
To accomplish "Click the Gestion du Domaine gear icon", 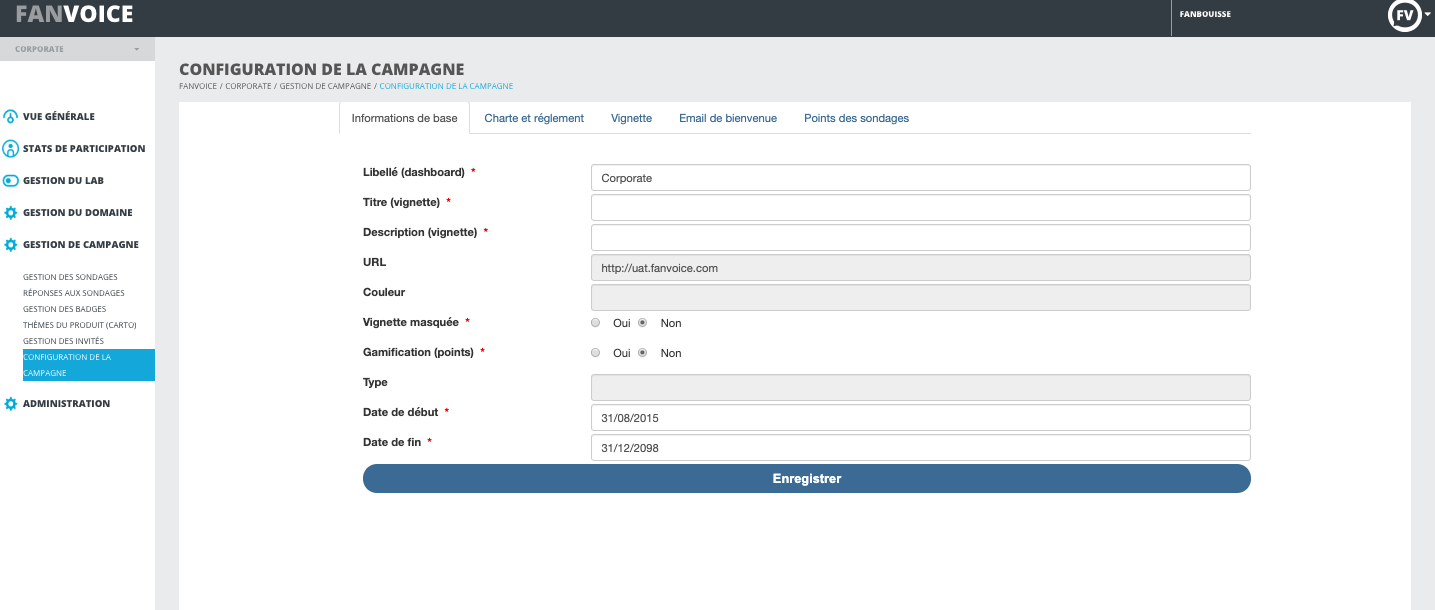I will coord(11,213).
